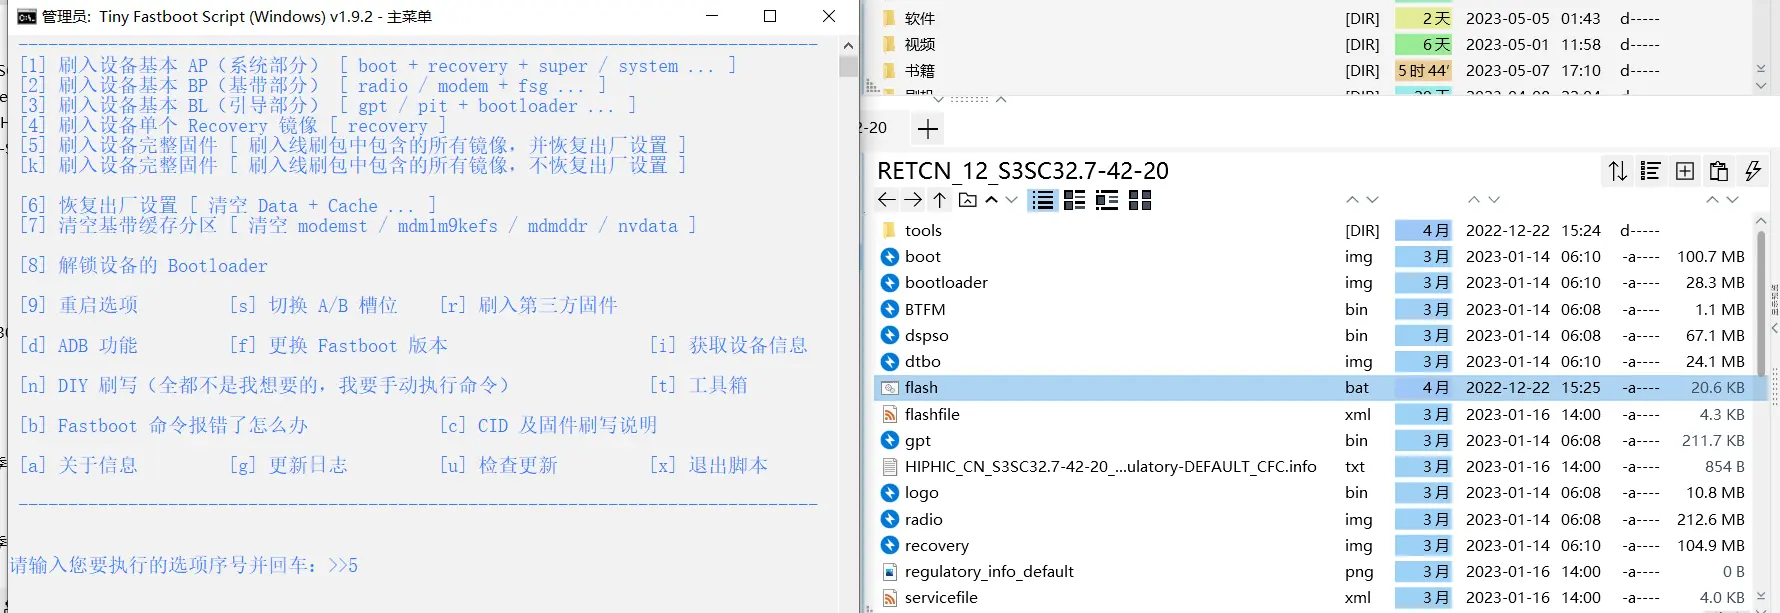Toggle the second view mode icon
The width and height of the screenshot is (1780, 613).
point(1075,200)
